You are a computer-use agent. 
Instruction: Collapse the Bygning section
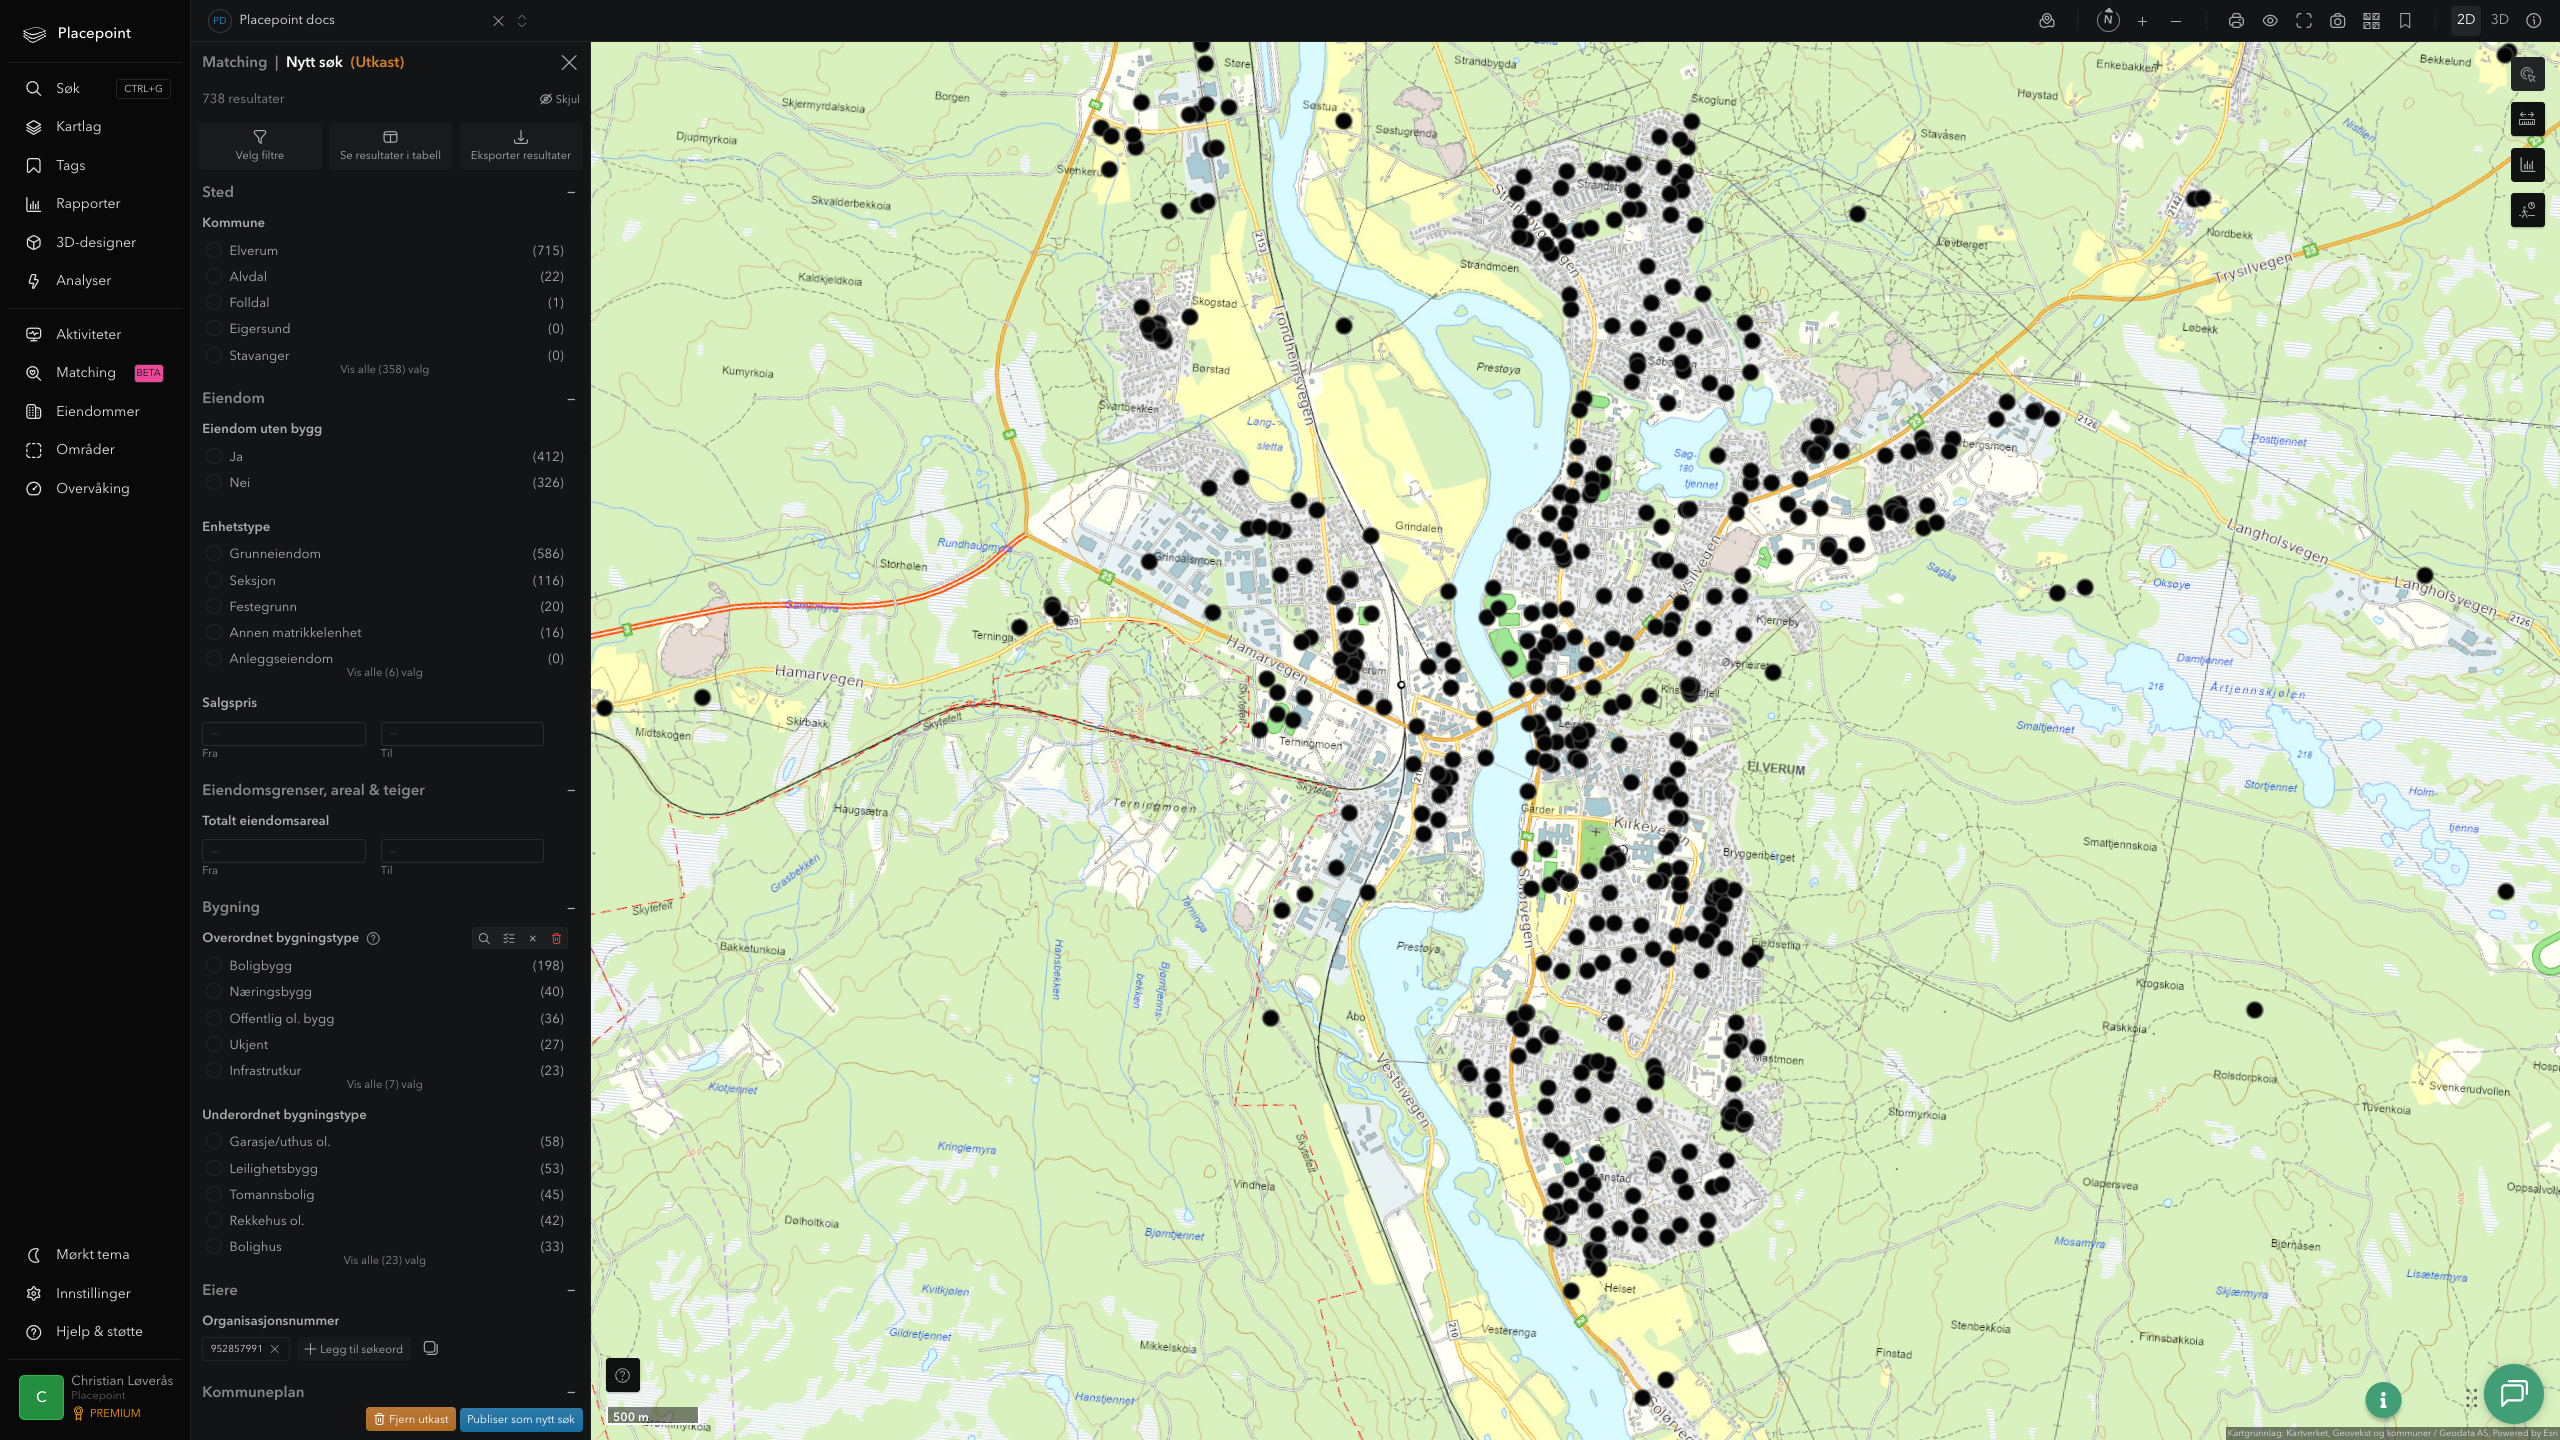[571, 908]
